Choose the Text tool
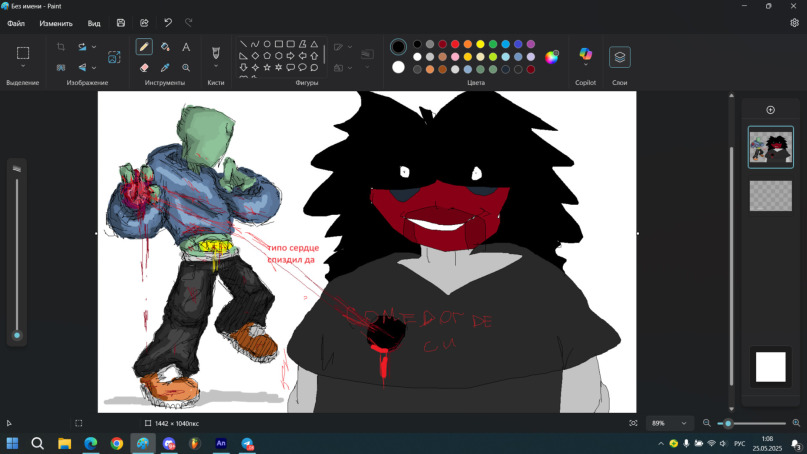807x454 pixels. (x=186, y=47)
